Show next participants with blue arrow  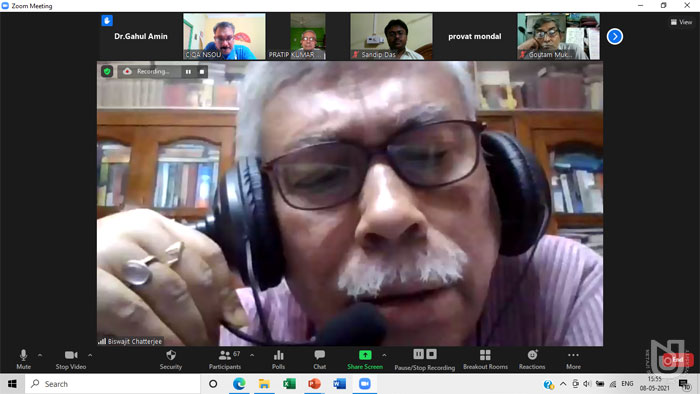click(615, 36)
